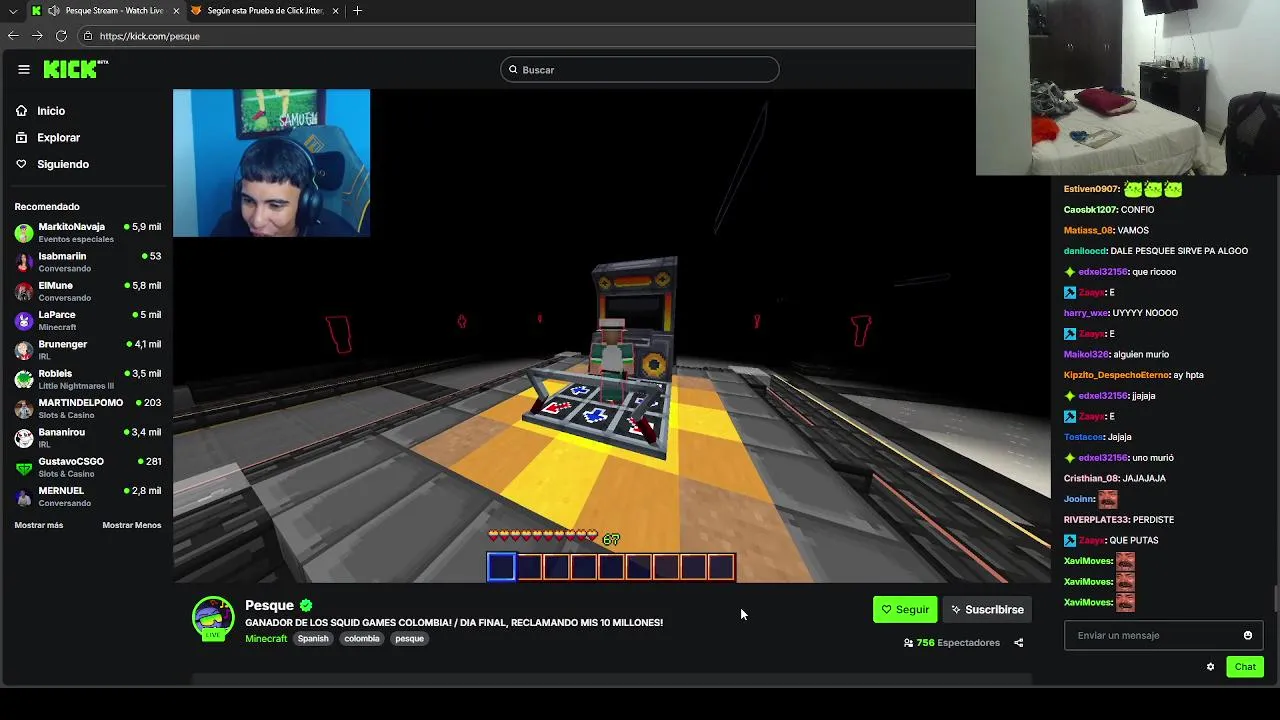
Task: Click Pesque verified badge
Action: [306, 606]
